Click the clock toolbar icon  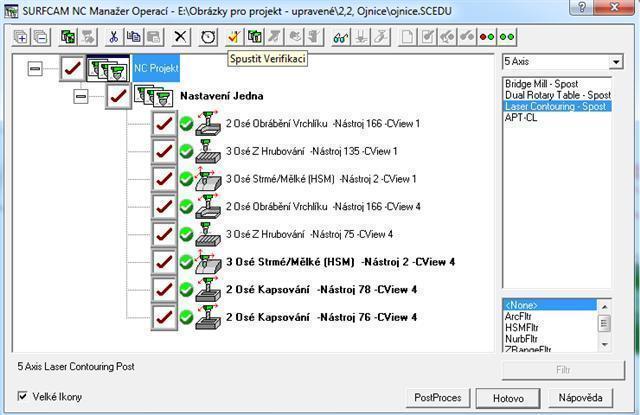tap(208, 37)
